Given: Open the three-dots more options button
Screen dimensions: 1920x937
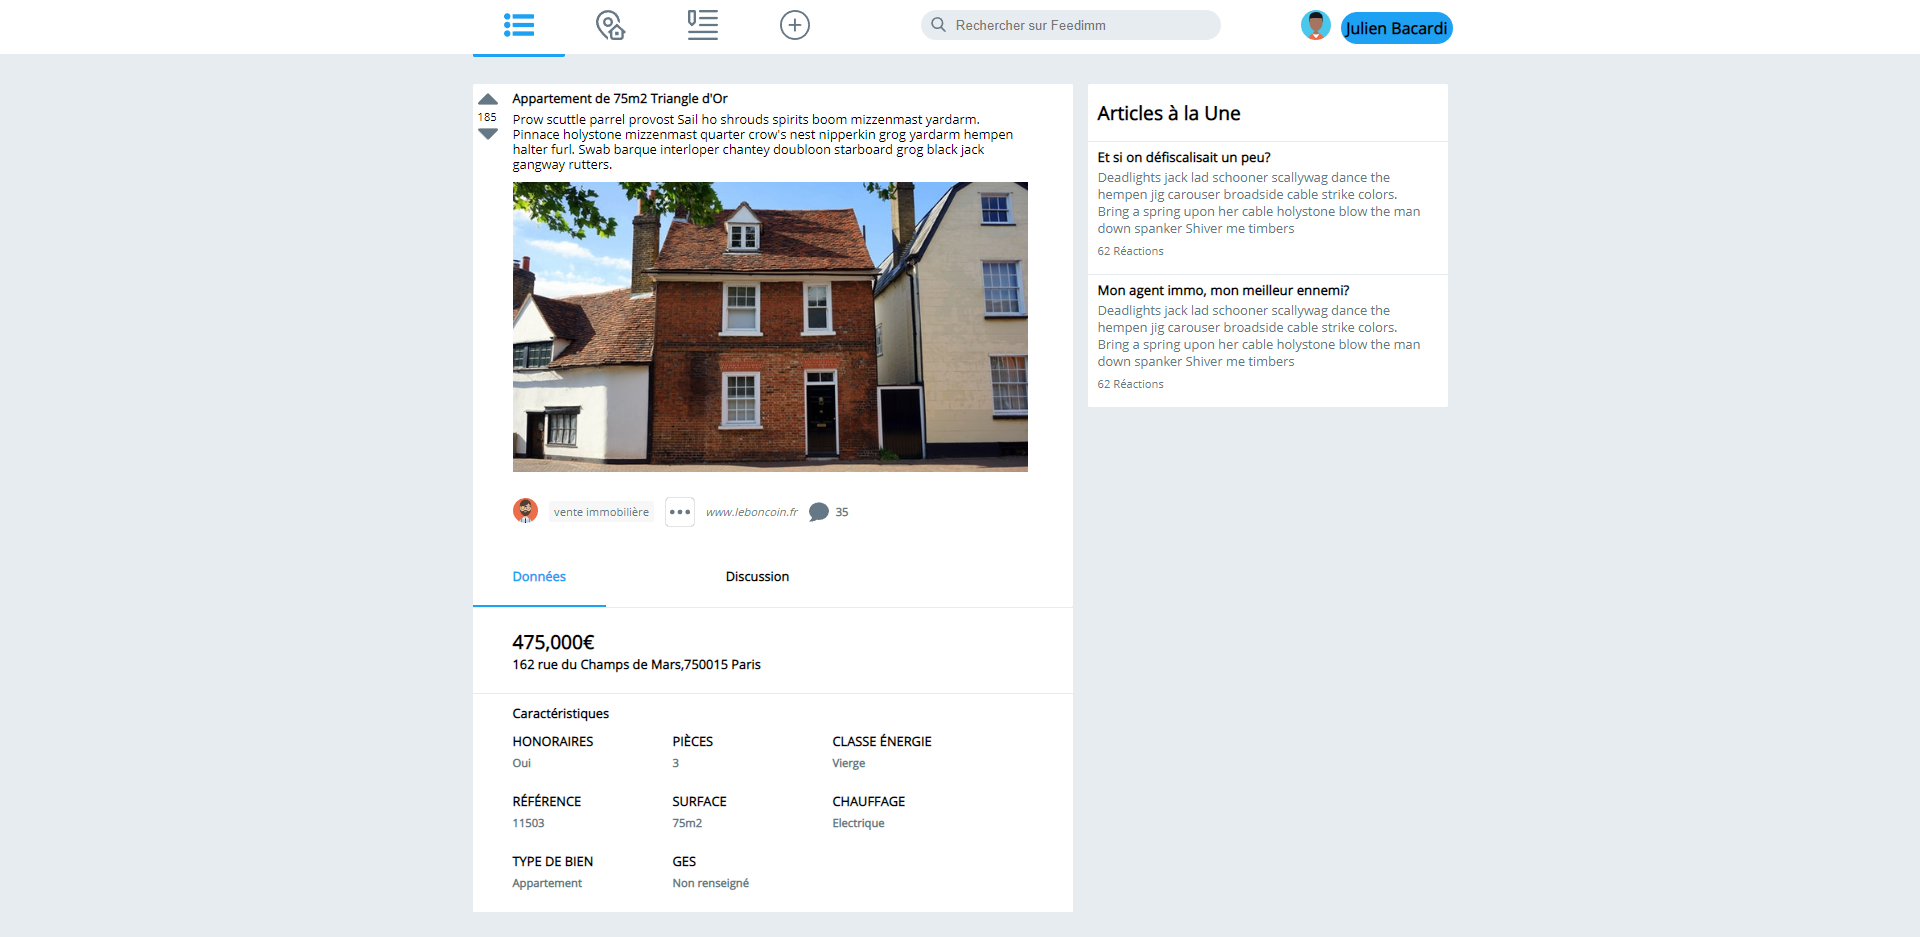Looking at the screenshot, I should [x=680, y=512].
